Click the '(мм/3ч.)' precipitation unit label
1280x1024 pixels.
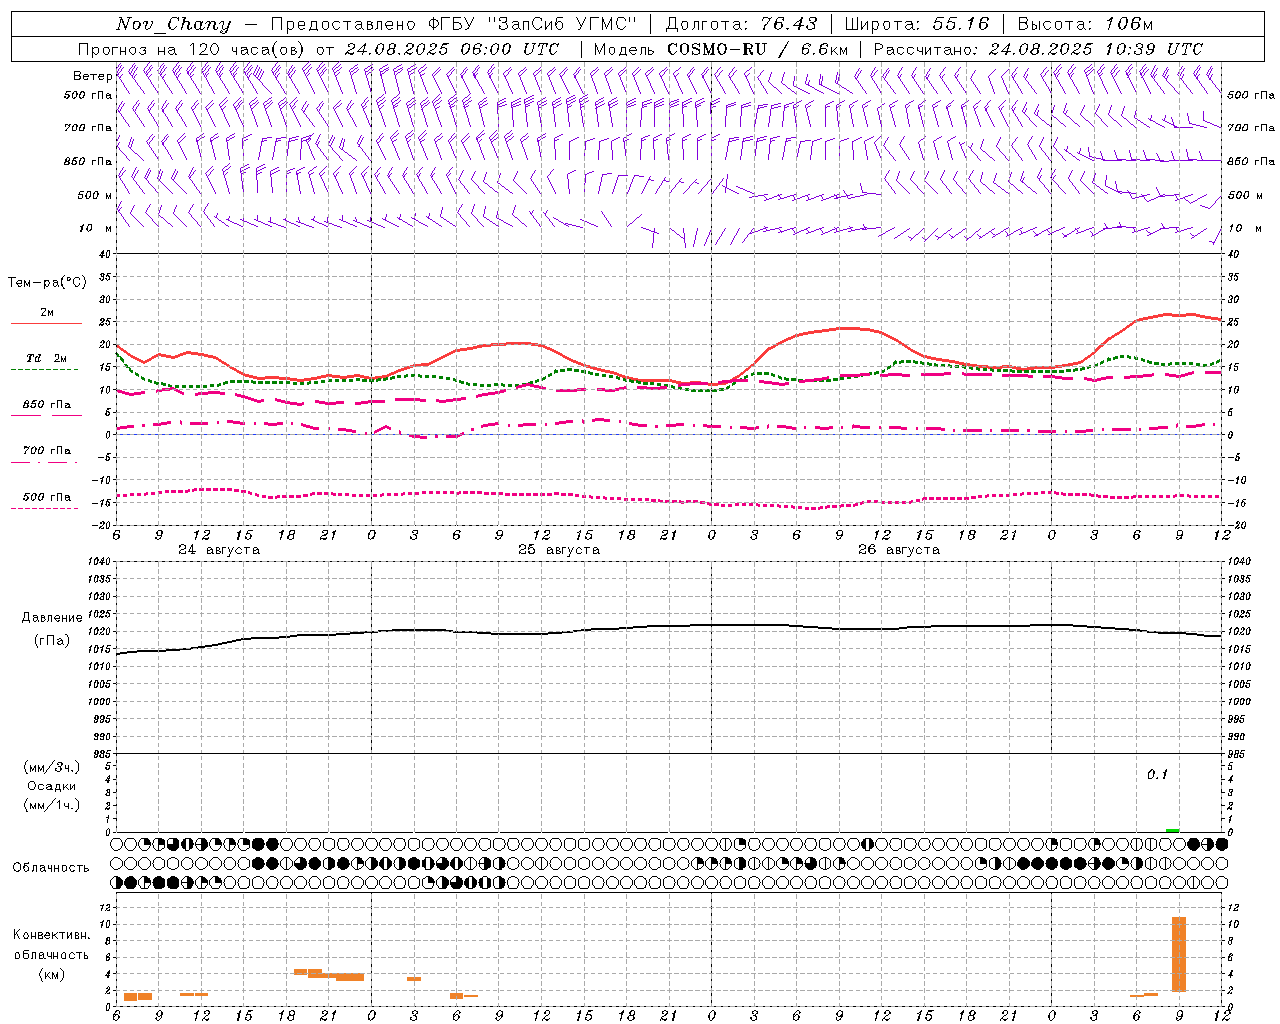pyautogui.click(x=52, y=767)
